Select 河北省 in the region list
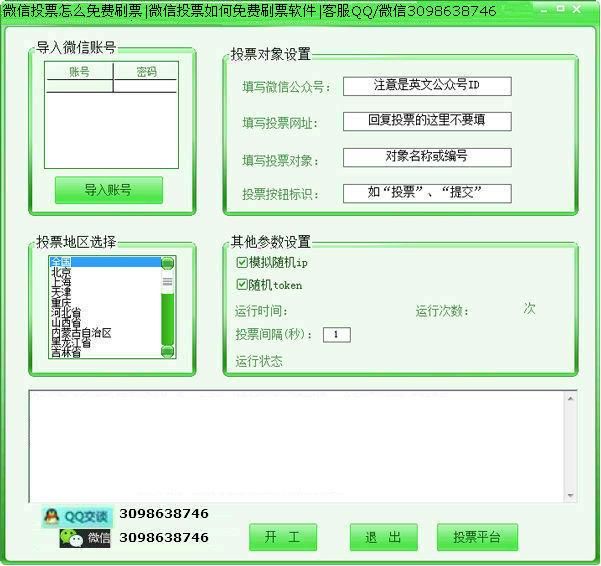Screen dimensions: 601x566 (105, 312)
